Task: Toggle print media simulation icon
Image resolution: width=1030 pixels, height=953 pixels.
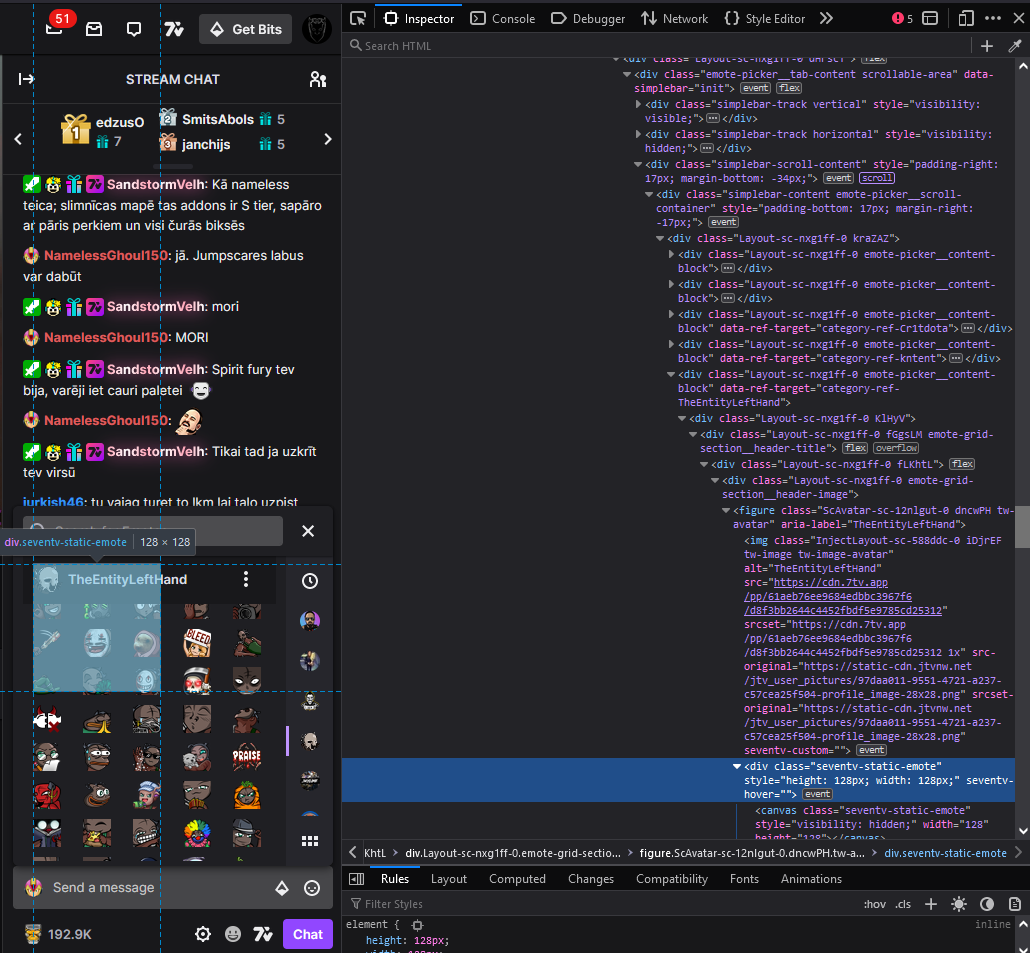Action: click(1015, 904)
